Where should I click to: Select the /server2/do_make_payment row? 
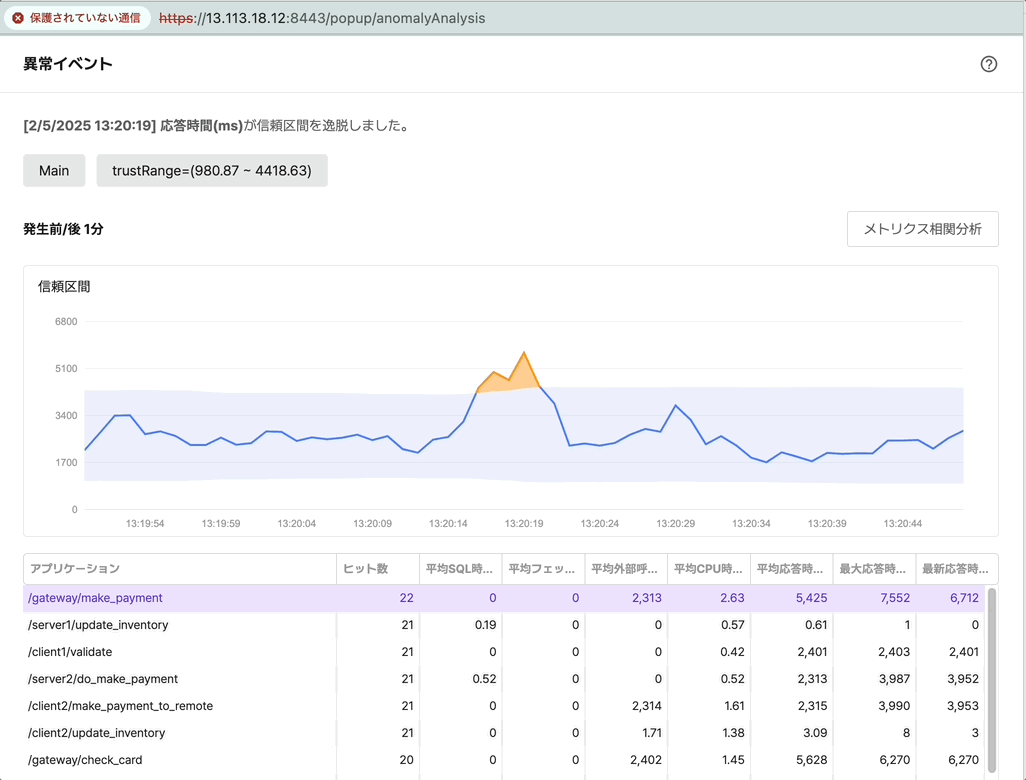(x=103, y=679)
